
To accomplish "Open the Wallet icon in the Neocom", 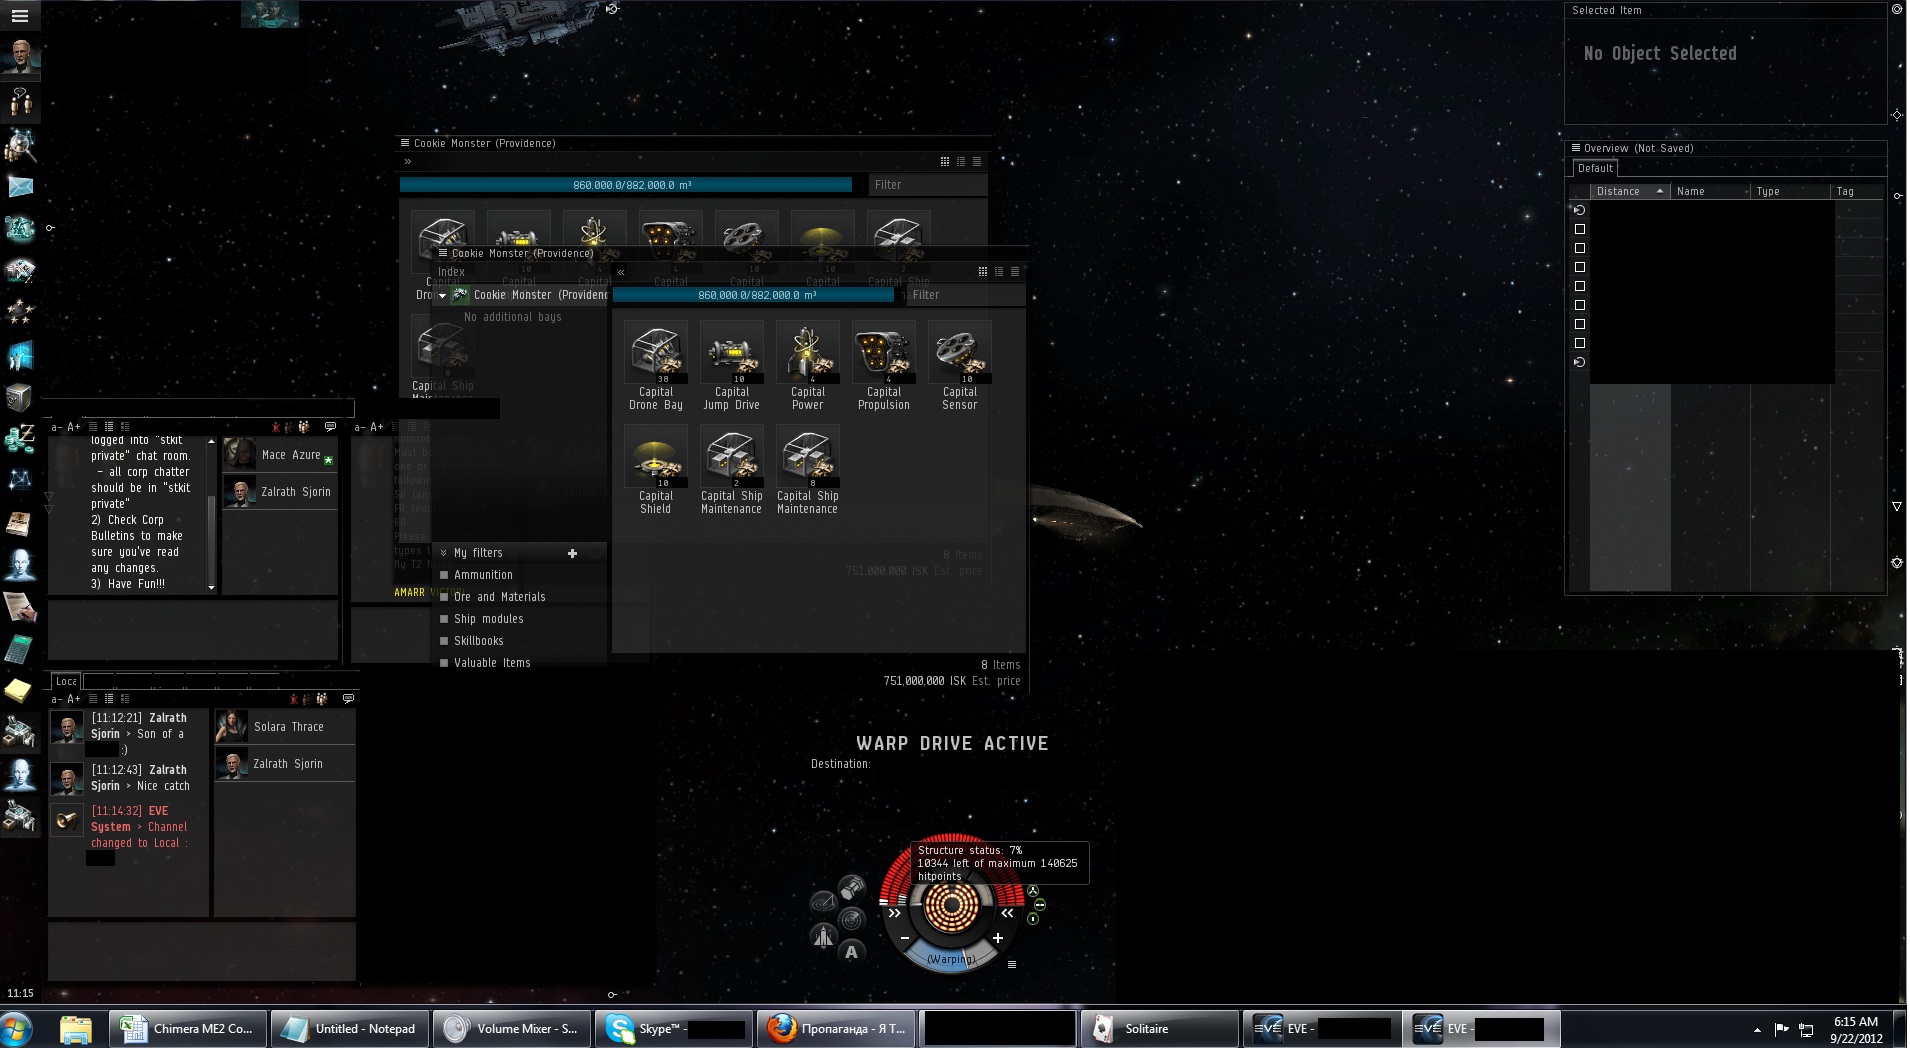I will [x=20, y=437].
